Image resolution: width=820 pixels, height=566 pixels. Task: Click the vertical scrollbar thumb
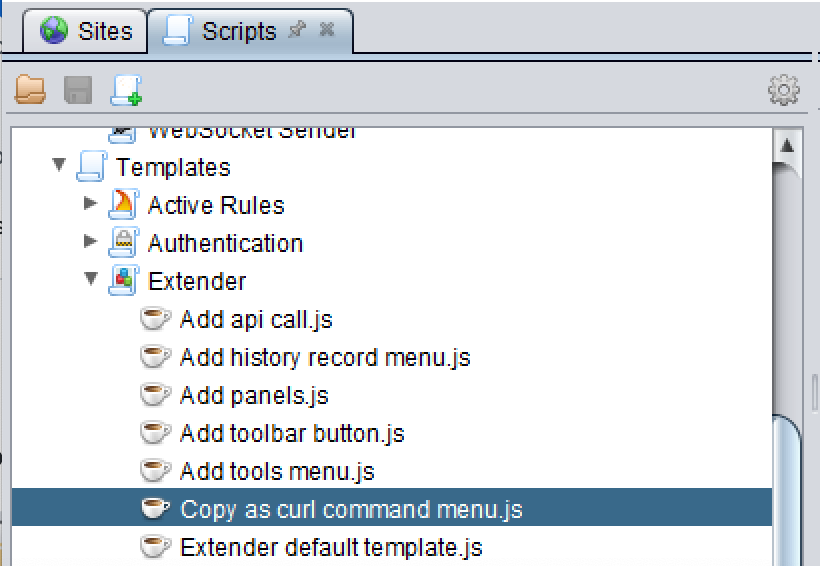click(x=787, y=490)
